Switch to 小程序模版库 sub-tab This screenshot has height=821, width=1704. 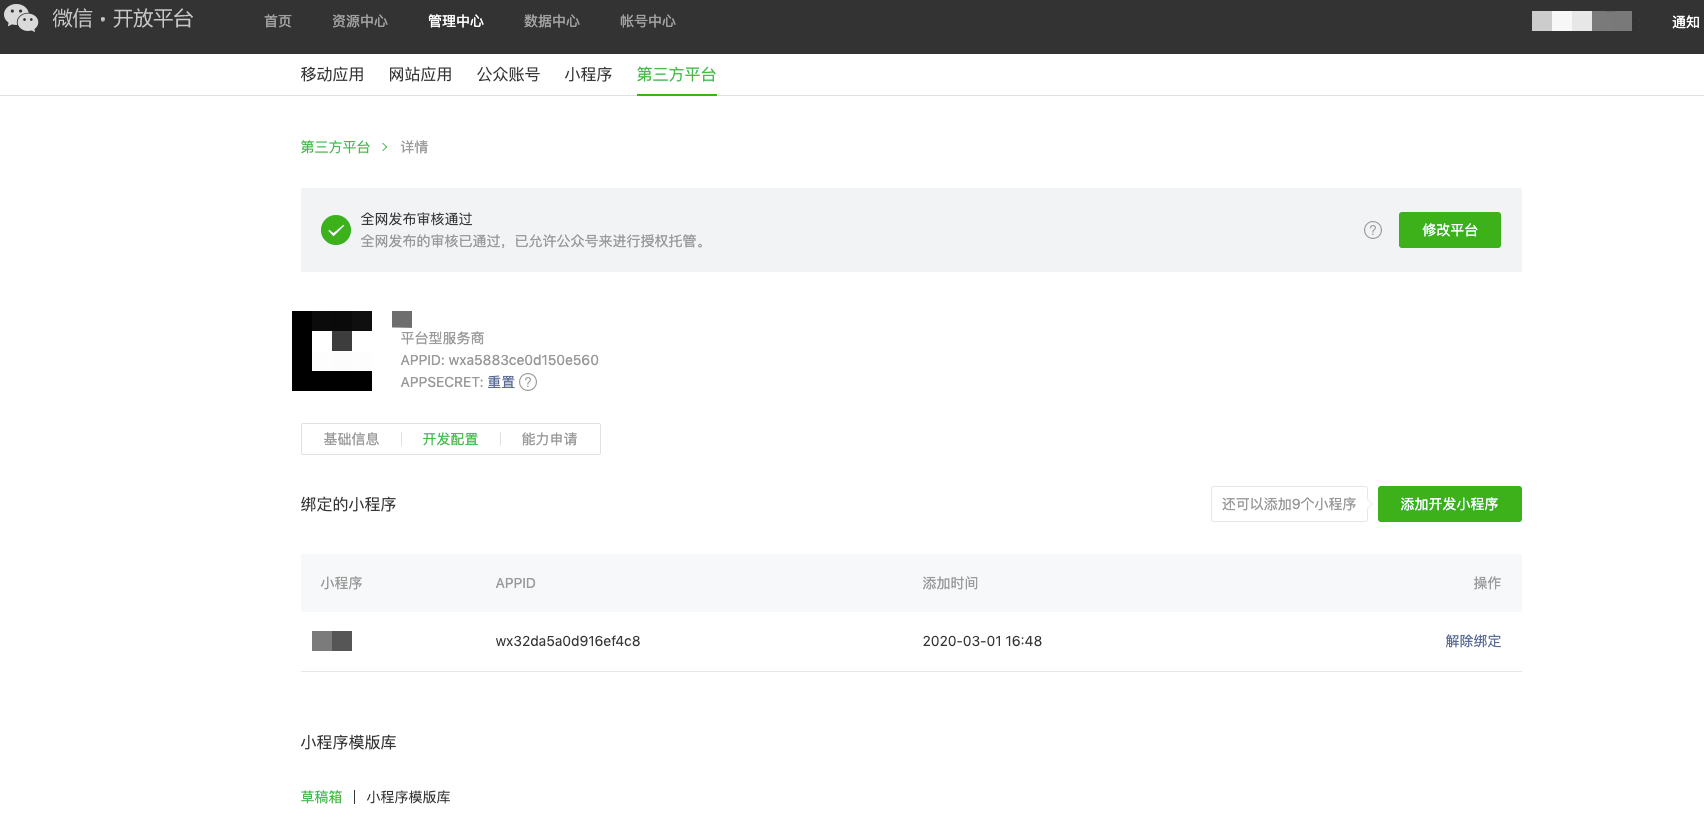click(408, 797)
